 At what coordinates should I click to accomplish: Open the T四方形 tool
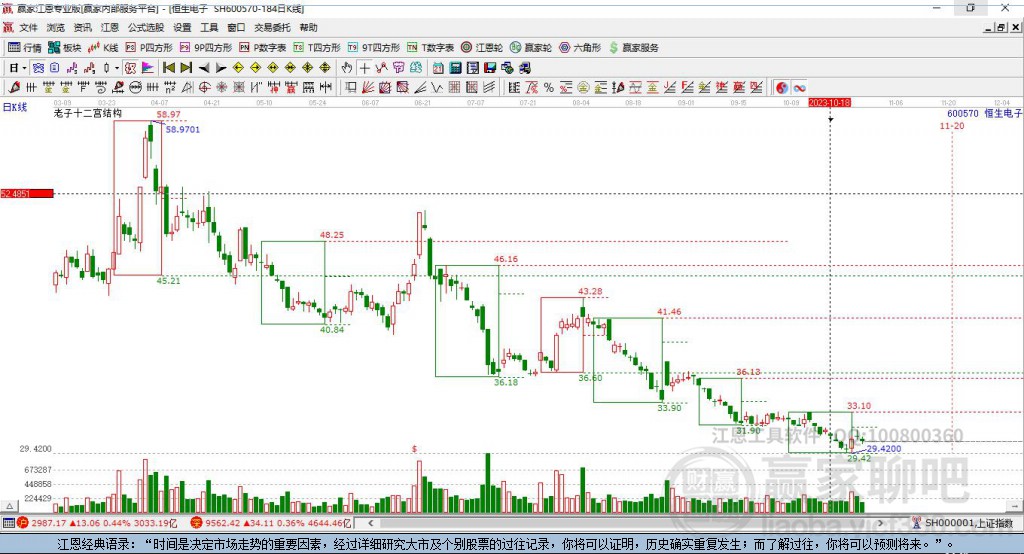pyautogui.click(x=317, y=48)
